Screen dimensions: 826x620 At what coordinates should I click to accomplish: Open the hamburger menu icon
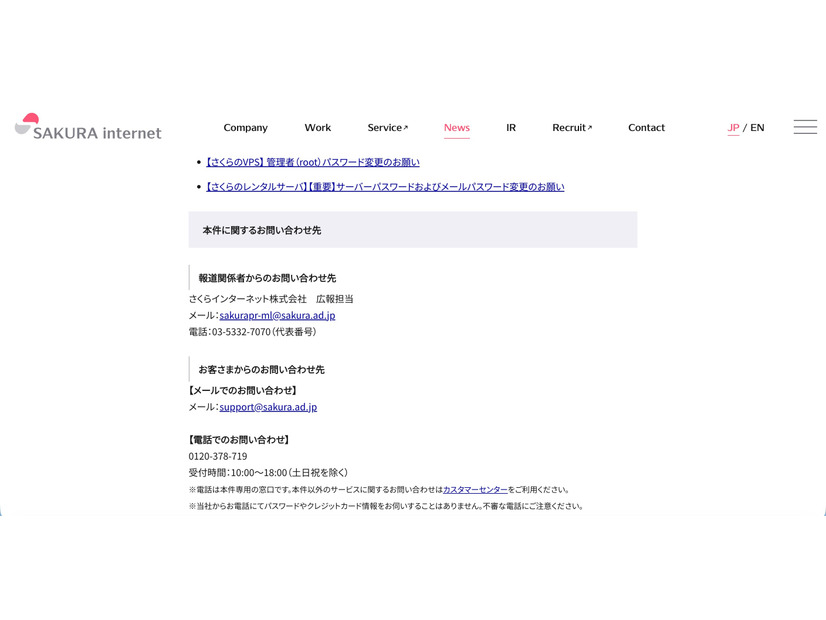(805, 127)
